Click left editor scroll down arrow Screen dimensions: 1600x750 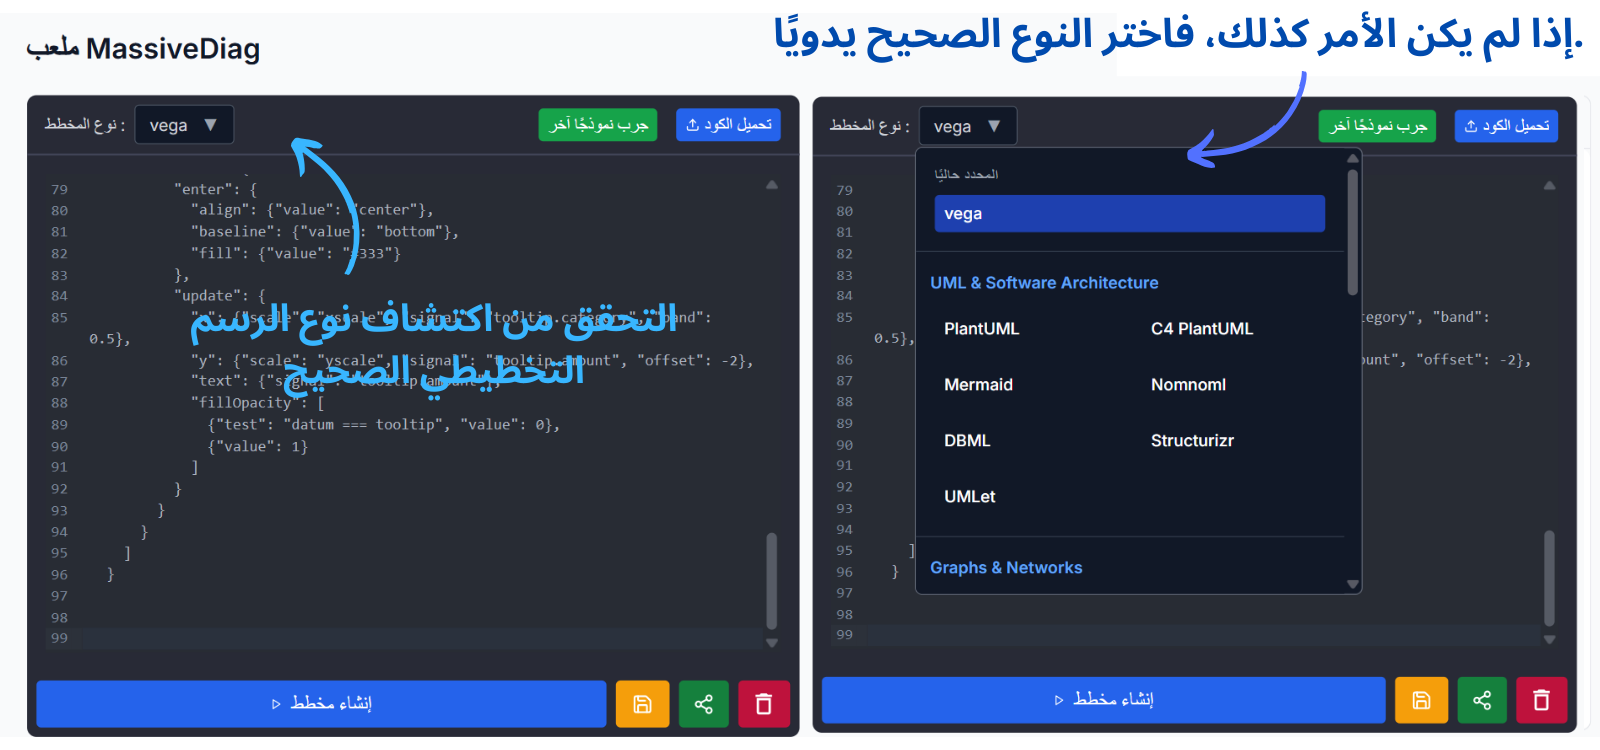point(772,643)
